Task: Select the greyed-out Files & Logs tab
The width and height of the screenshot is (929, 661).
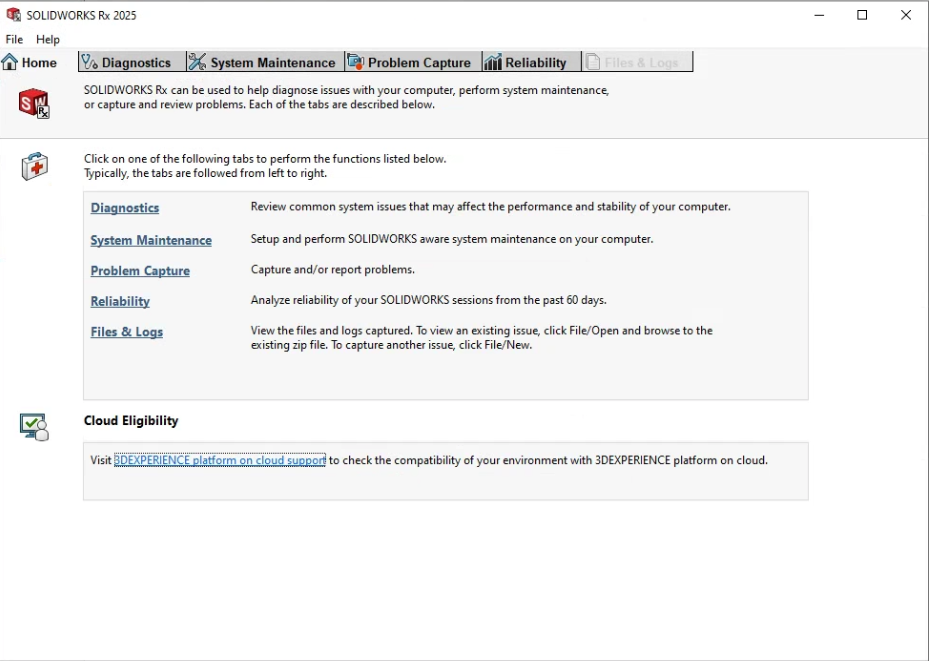Action: pyautogui.click(x=638, y=62)
